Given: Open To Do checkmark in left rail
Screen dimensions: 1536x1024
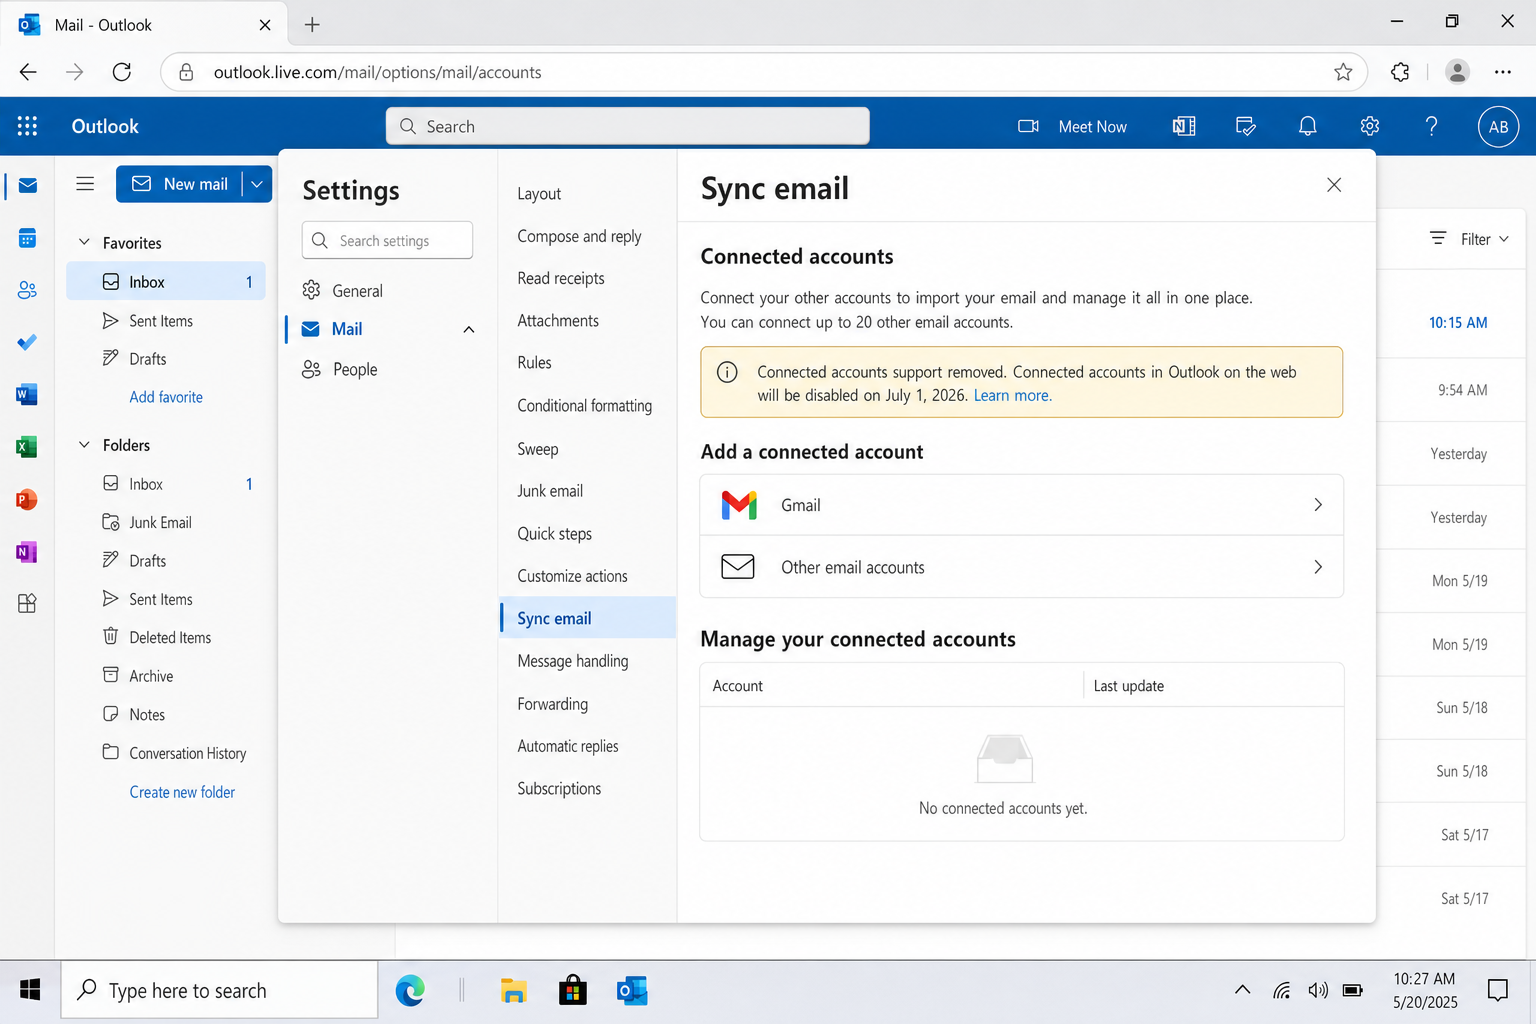Looking at the screenshot, I should (x=27, y=342).
